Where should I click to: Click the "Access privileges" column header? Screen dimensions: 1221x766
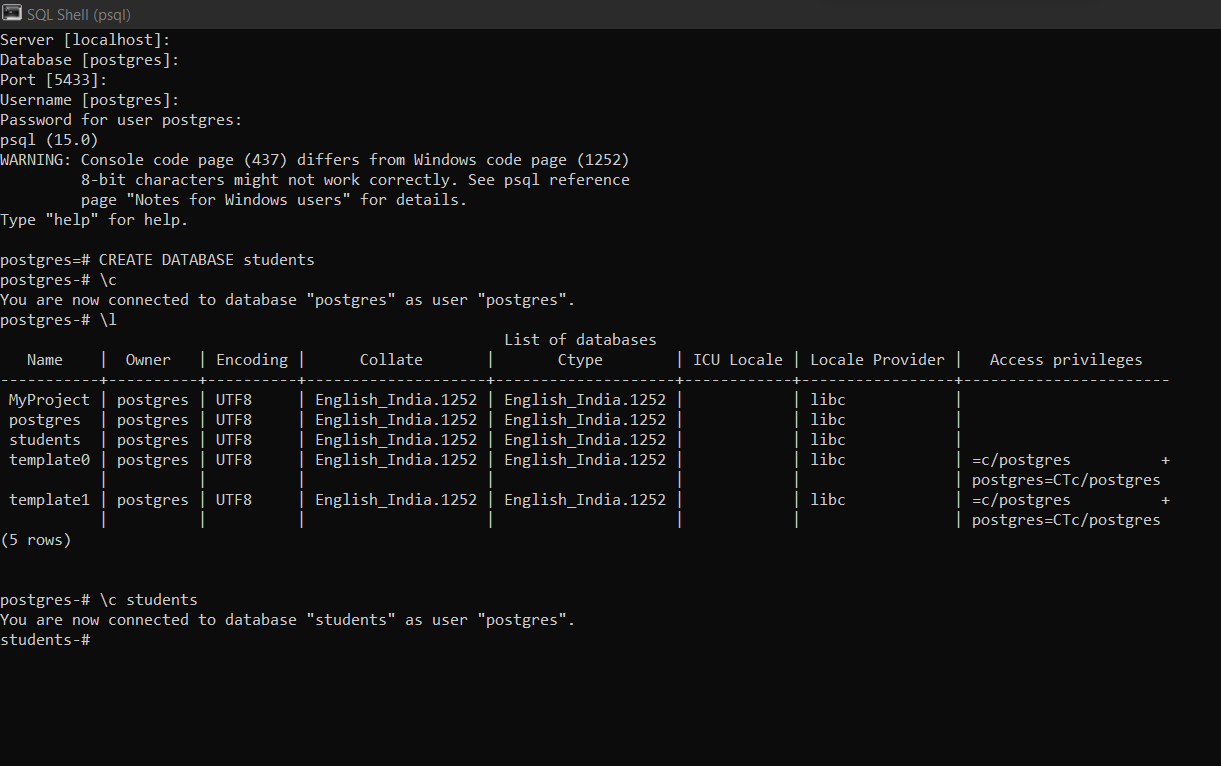point(1065,360)
